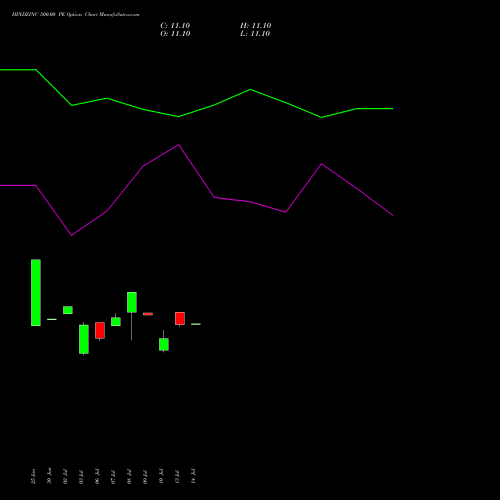Viewport: 500px width, 500px height.
Task: Select the low value L: 11.10
Action: click(255, 34)
